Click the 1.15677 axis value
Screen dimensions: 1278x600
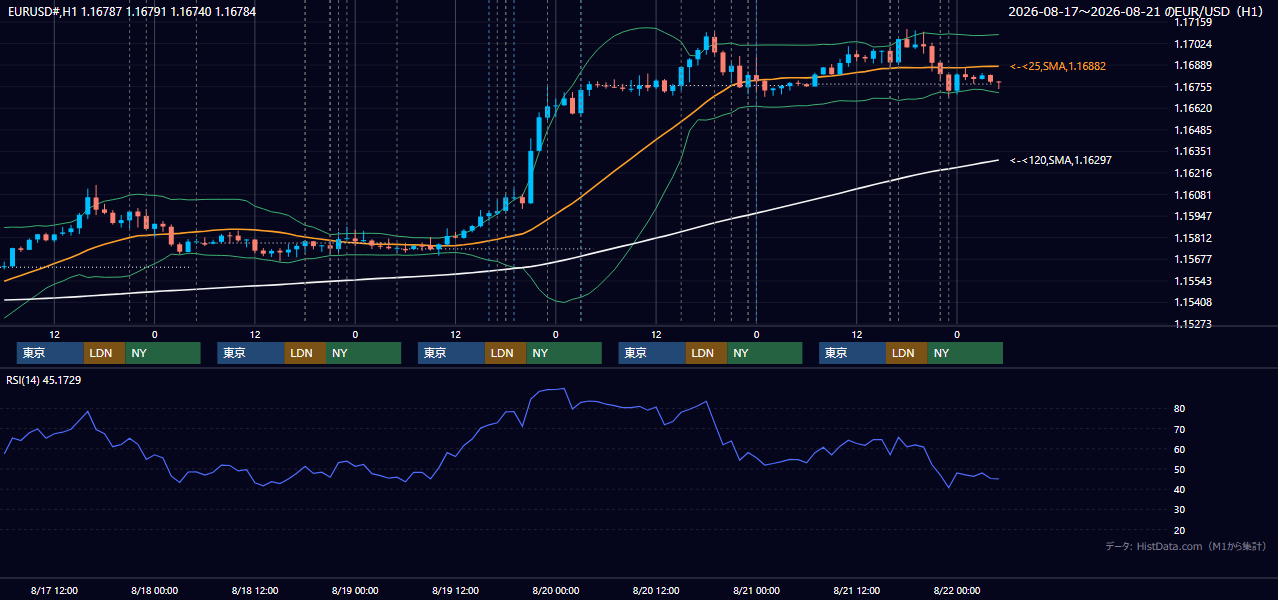(1193, 259)
